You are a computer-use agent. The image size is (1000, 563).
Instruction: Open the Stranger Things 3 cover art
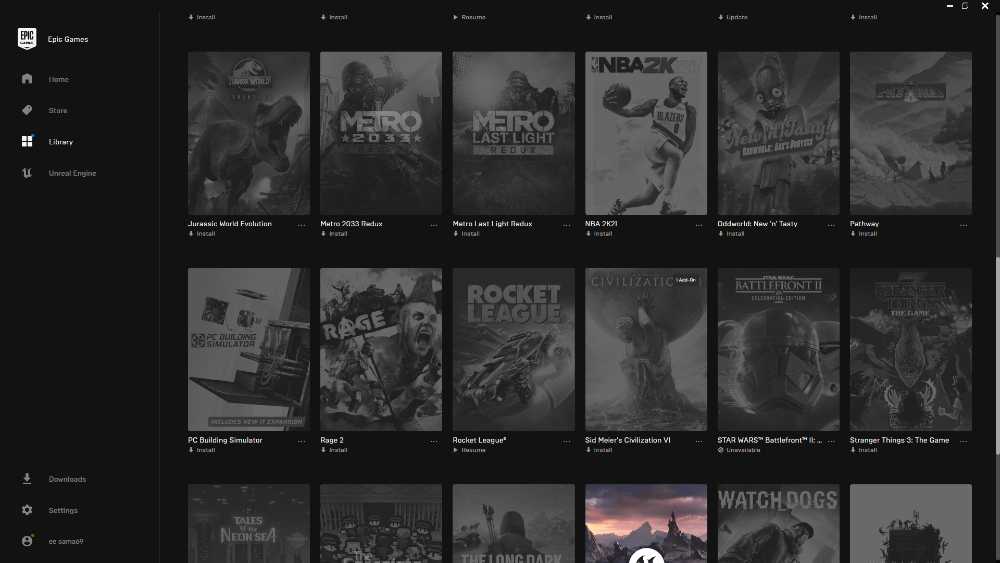911,349
